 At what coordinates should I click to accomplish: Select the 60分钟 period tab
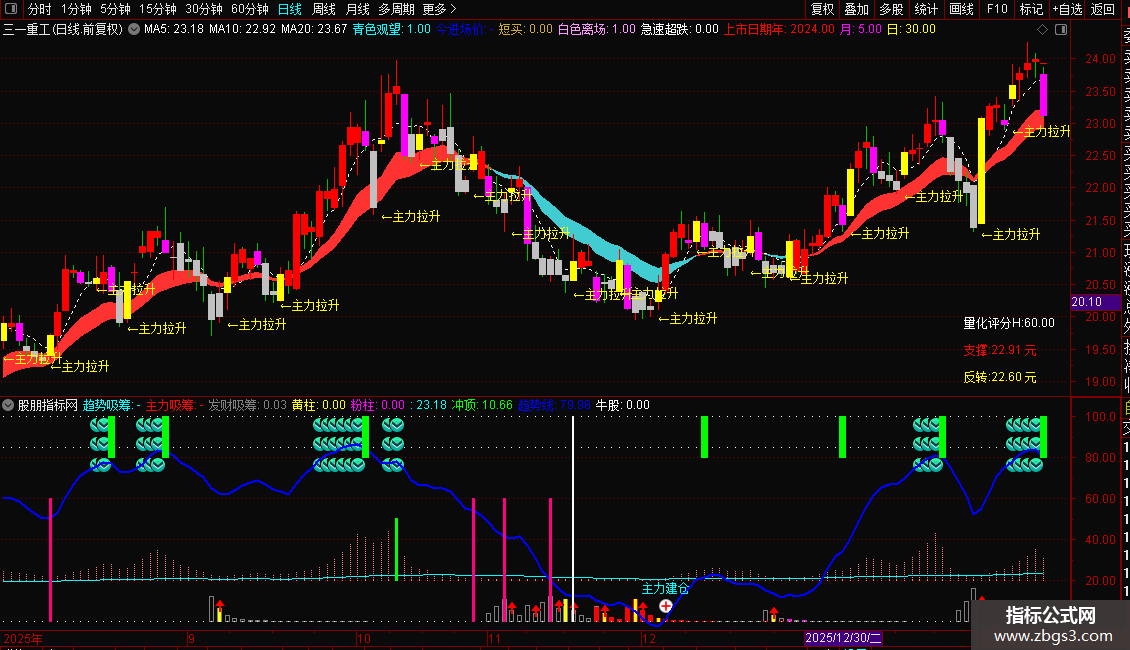250,9
